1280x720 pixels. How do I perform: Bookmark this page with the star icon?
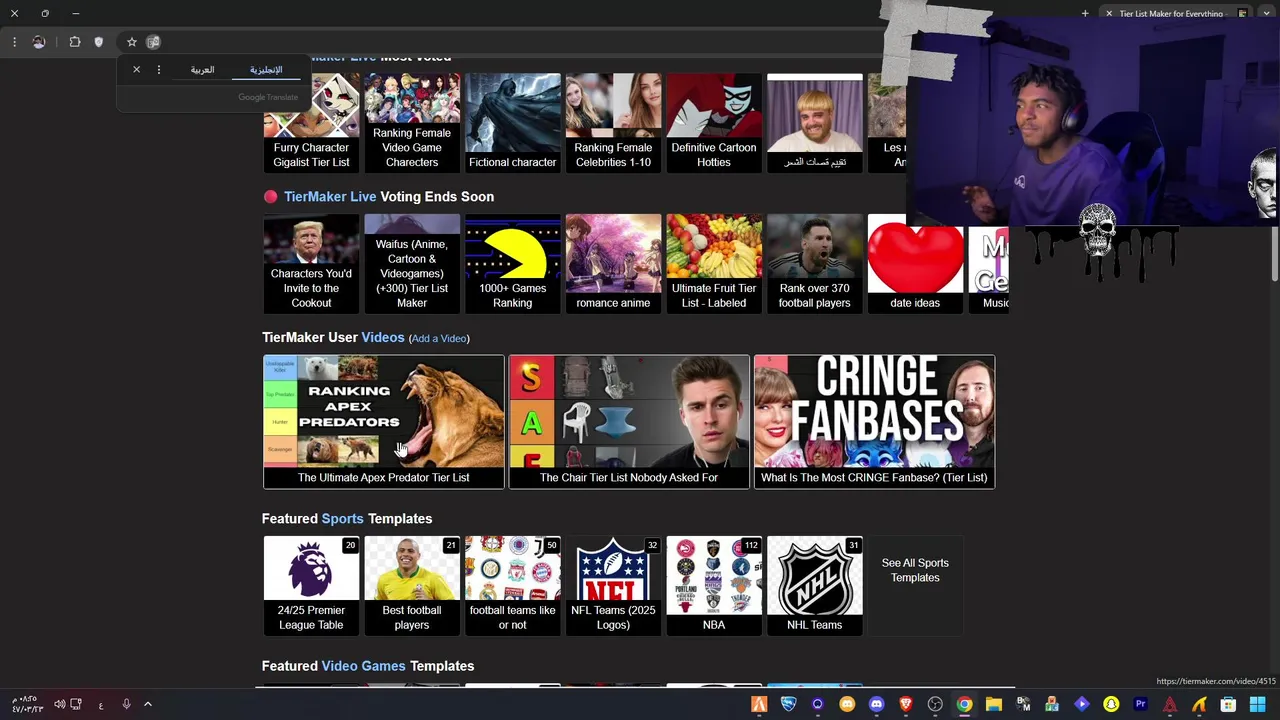pos(131,42)
